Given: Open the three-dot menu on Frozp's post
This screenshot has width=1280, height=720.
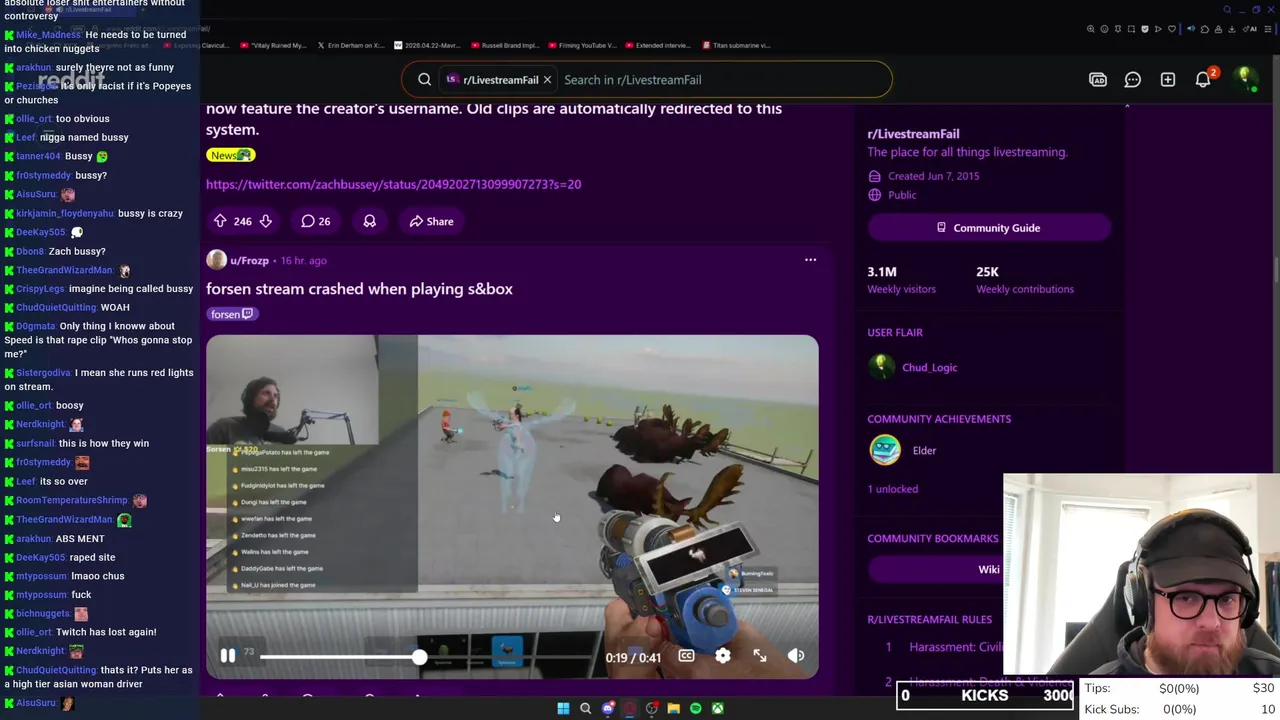Looking at the screenshot, I should pos(810,260).
